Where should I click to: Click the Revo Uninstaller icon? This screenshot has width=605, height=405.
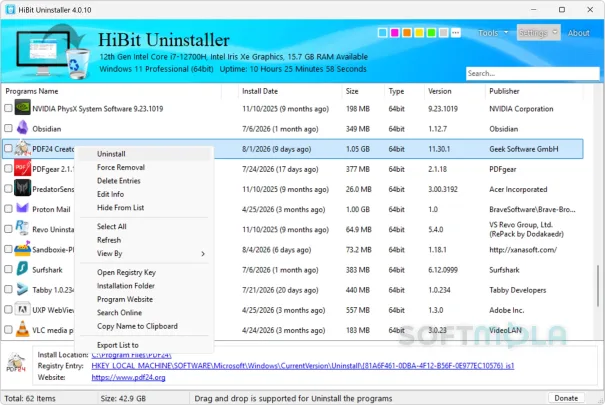22,228
